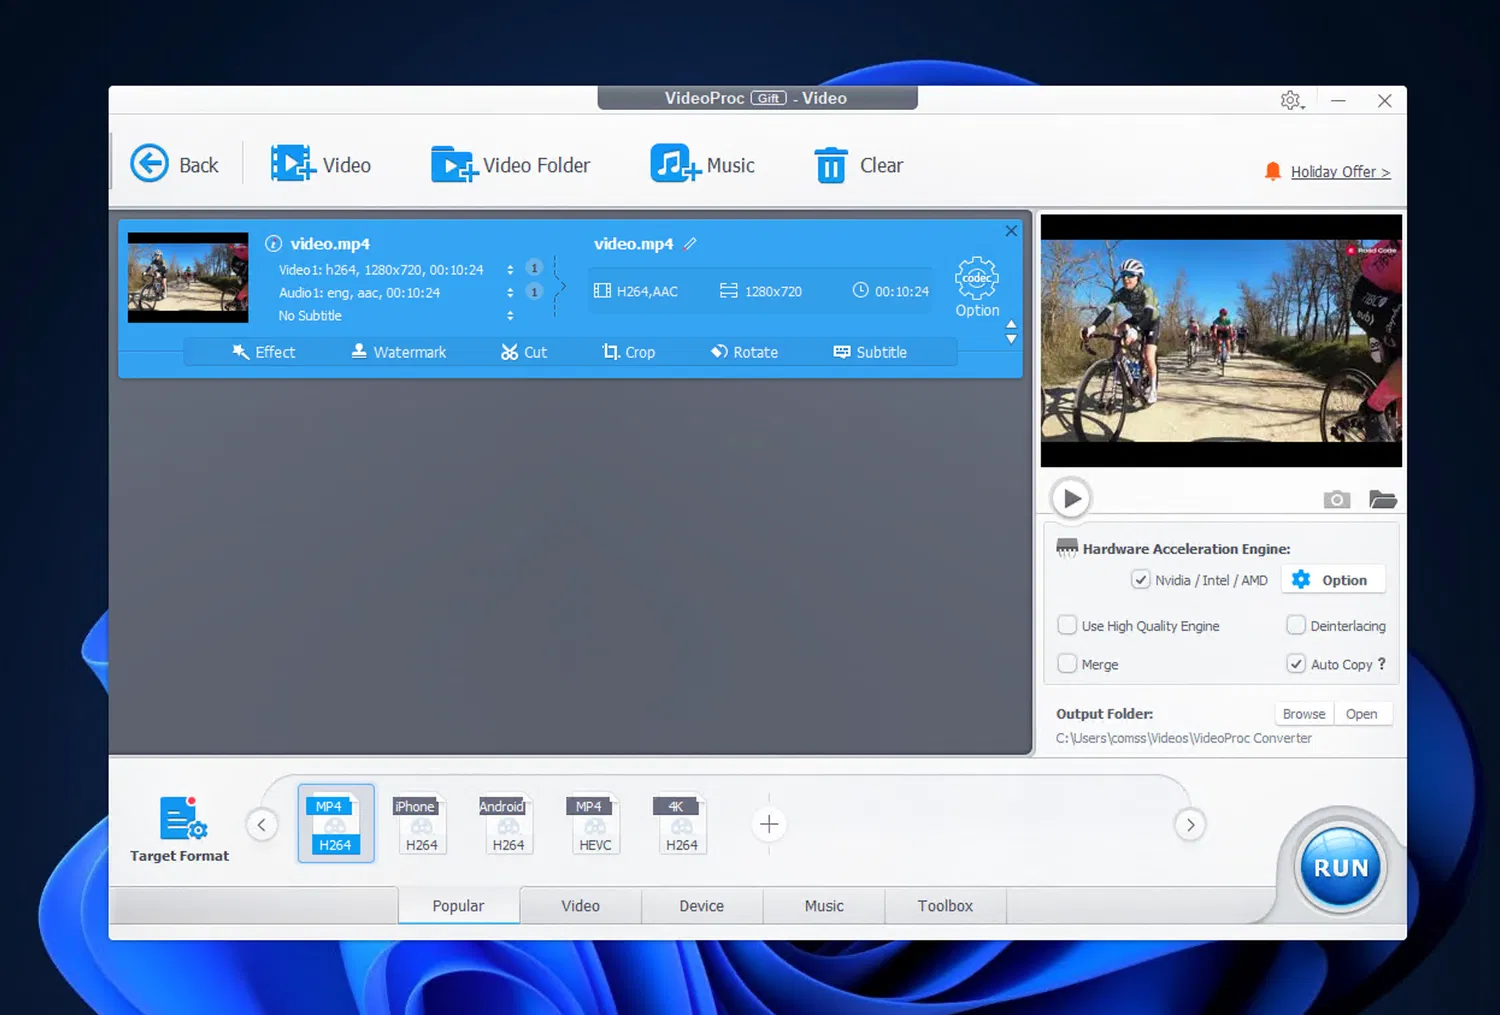Start conversion with the RUN button

click(x=1339, y=866)
